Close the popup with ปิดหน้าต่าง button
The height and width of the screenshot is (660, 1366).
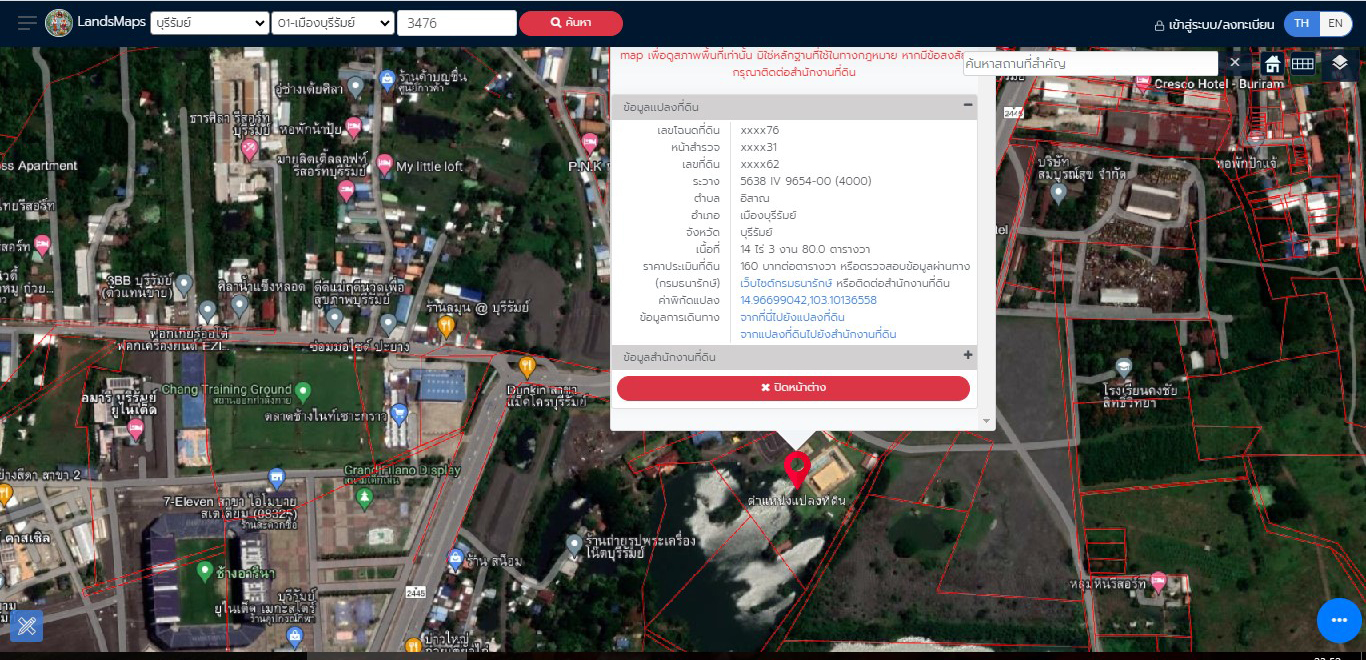point(793,388)
